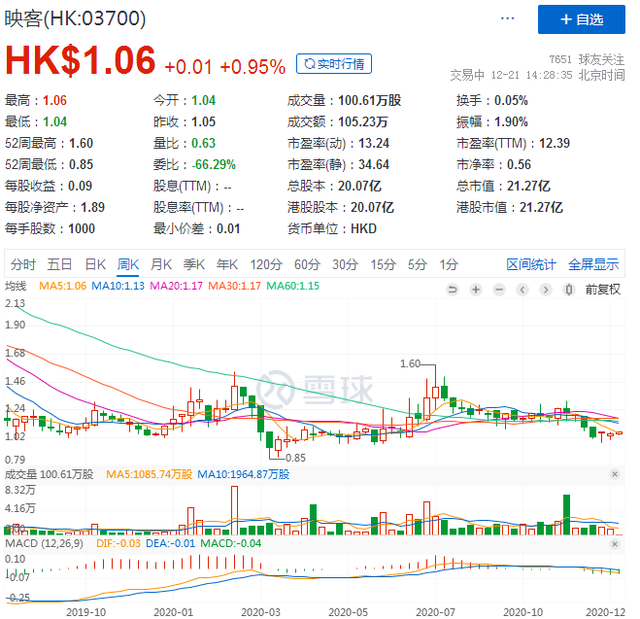The height and width of the screenshot is (619, 640).
Task: Click the candlestick chart type icon
Action: (x=569, y=290)
